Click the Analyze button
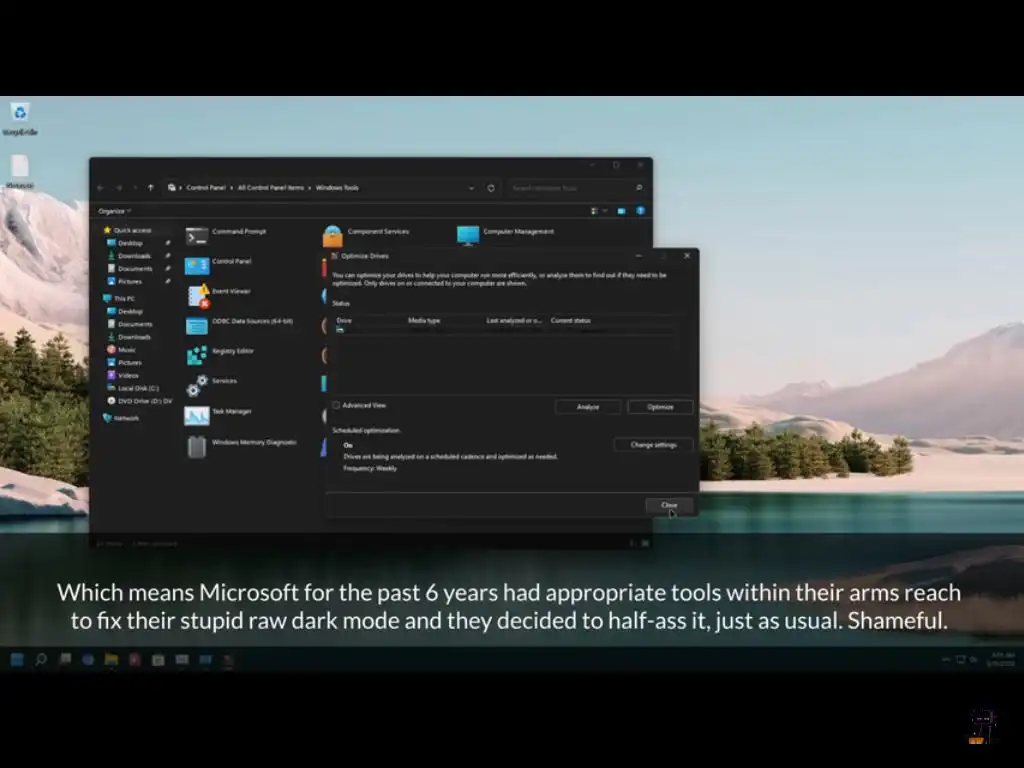This screenshot has height=768, width=1024. (x=588, y=407)
